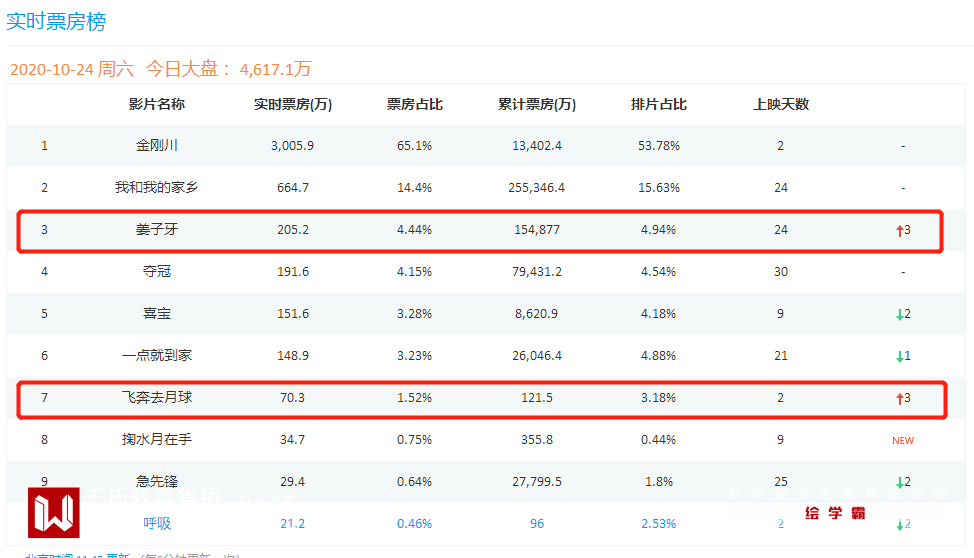This screenshot has height=558, width=974.
Task: Click cumulative box office 79,431.2
Action: click(x=537, y=272)
